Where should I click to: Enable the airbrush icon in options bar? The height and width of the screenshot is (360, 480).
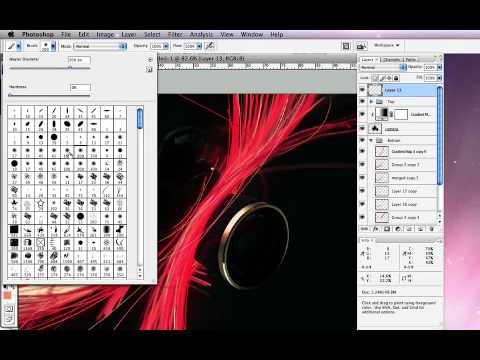pyautogui.click(x=209, y=46)
